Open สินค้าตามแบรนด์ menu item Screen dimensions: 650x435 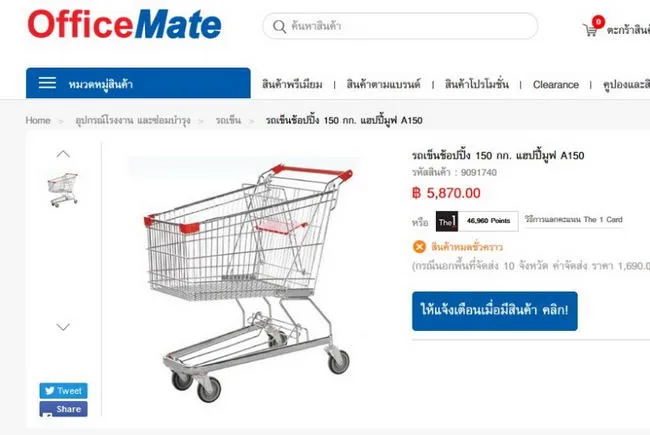tap(383, 84)
